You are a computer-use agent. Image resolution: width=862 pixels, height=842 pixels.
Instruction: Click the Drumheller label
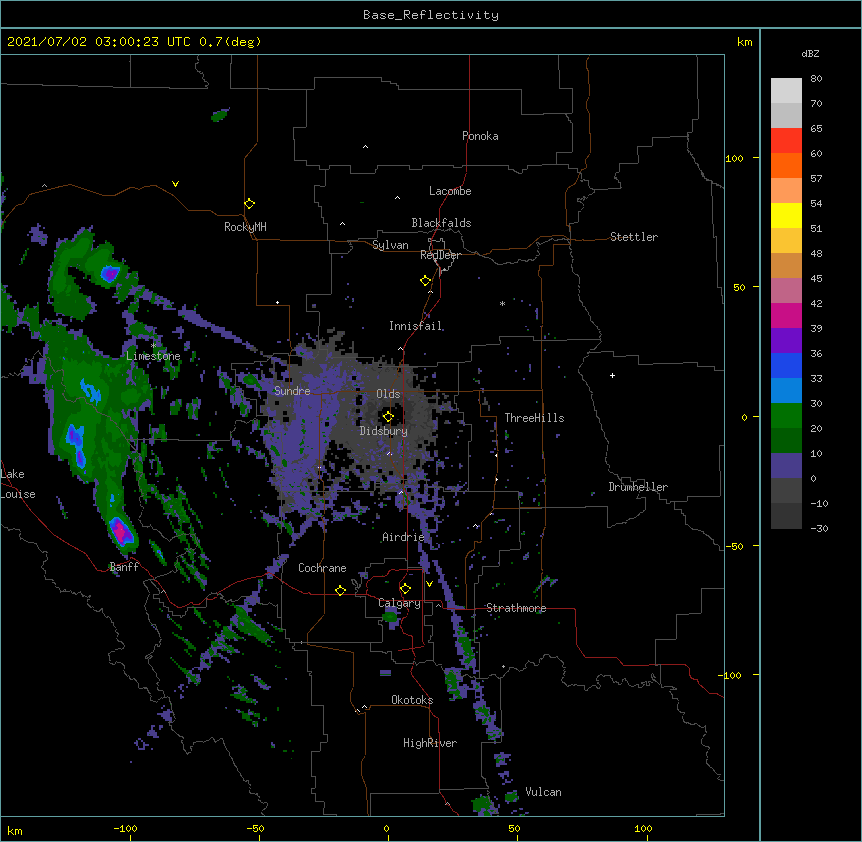tap(638, 486)
